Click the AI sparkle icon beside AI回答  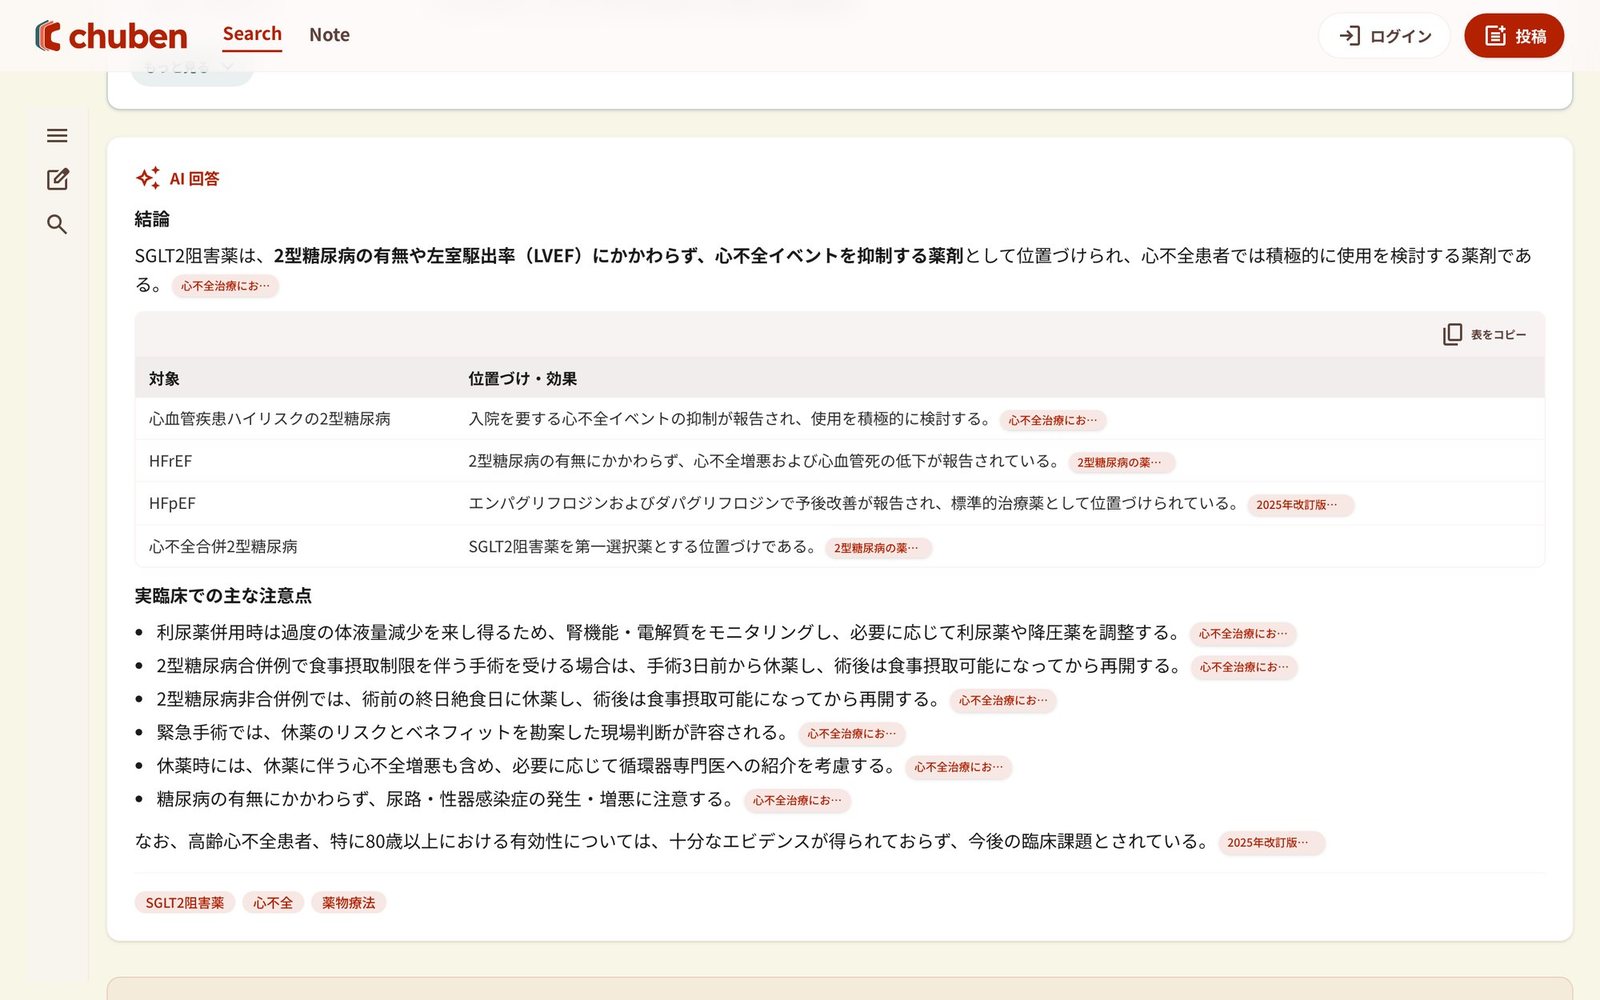[x=148, y=178]
